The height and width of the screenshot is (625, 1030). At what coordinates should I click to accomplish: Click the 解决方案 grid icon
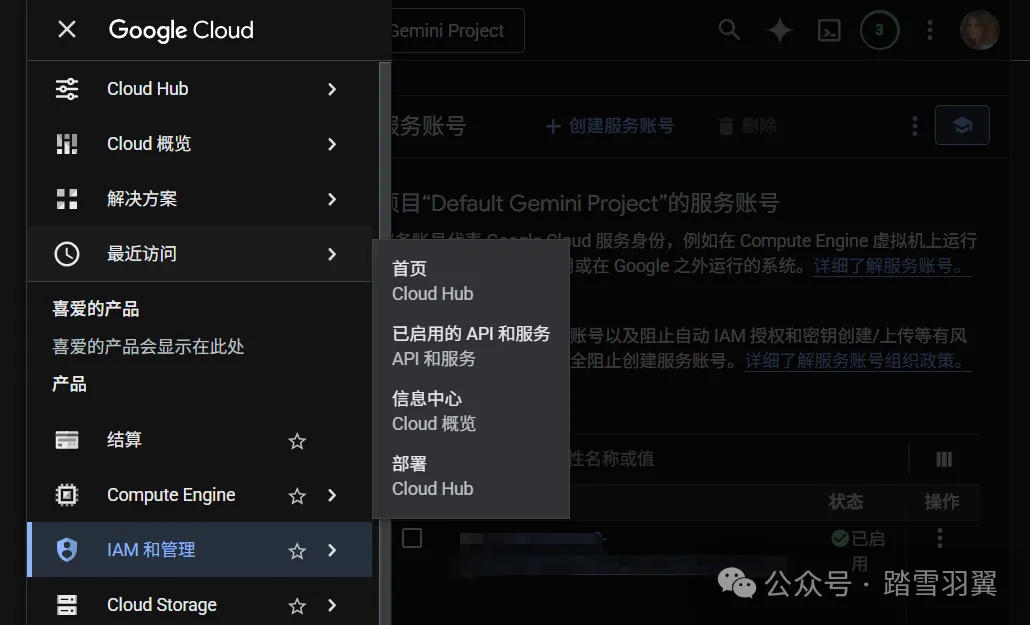pos(67,199)
